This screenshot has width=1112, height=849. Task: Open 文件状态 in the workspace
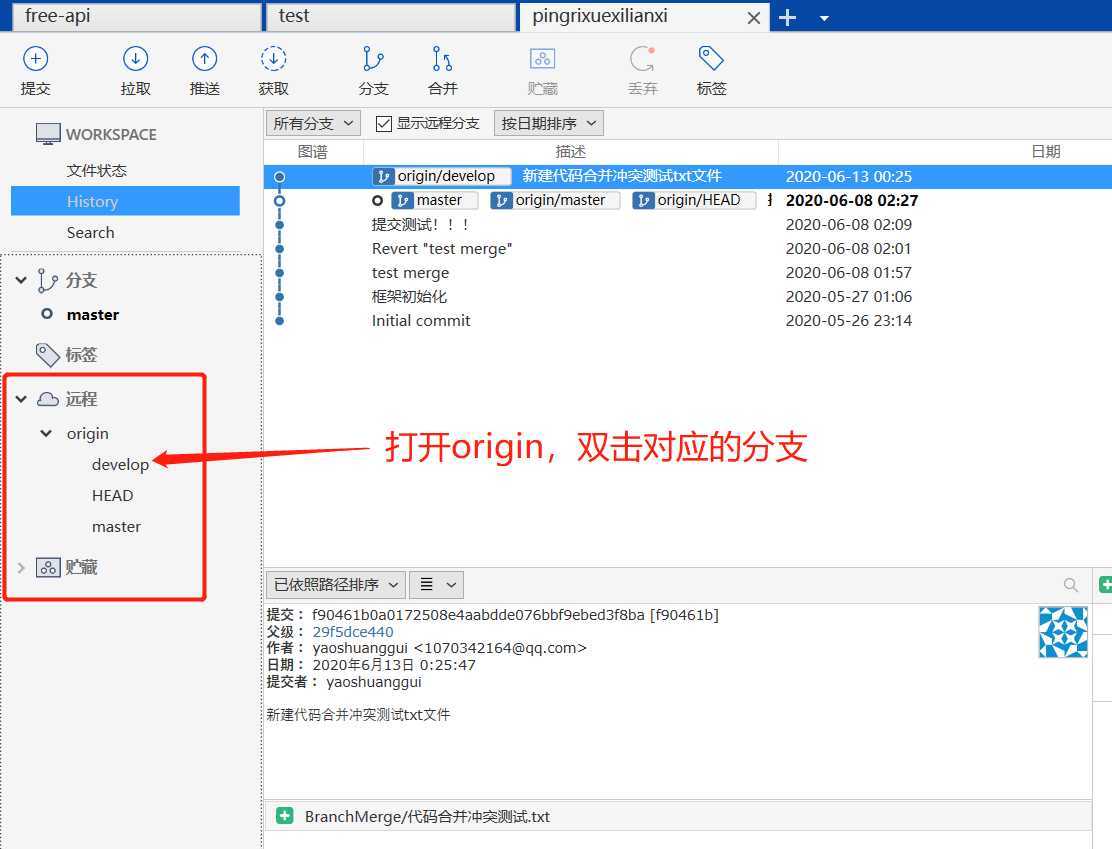tap(96, 170)
